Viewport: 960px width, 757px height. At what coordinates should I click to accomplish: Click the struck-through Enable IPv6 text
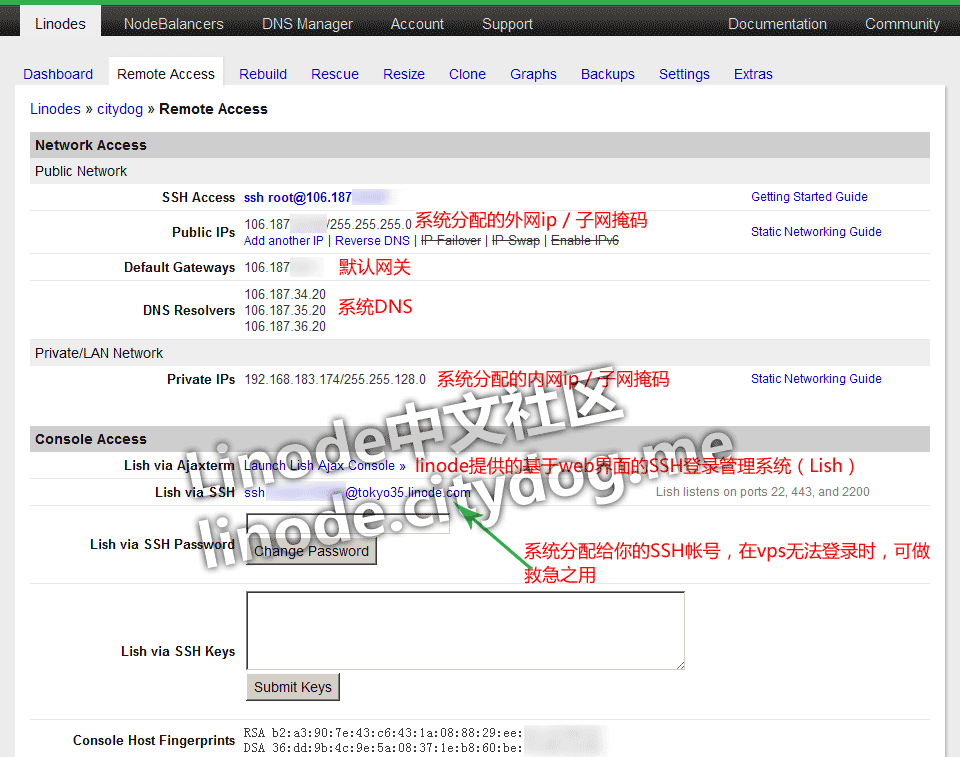coord(585,241)
